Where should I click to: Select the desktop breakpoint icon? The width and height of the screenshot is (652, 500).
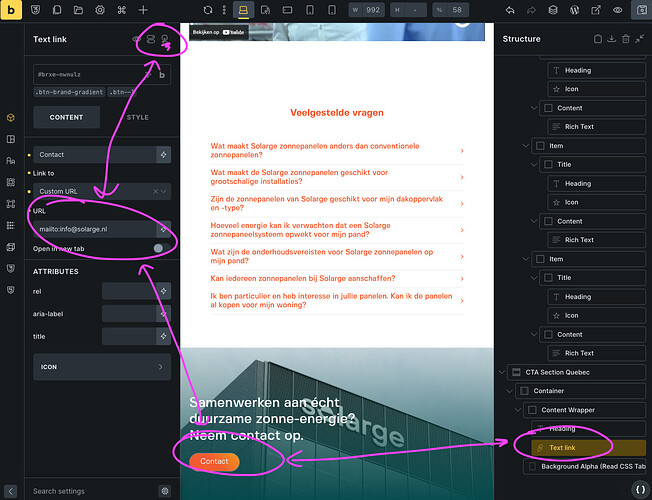coord(243,10)
